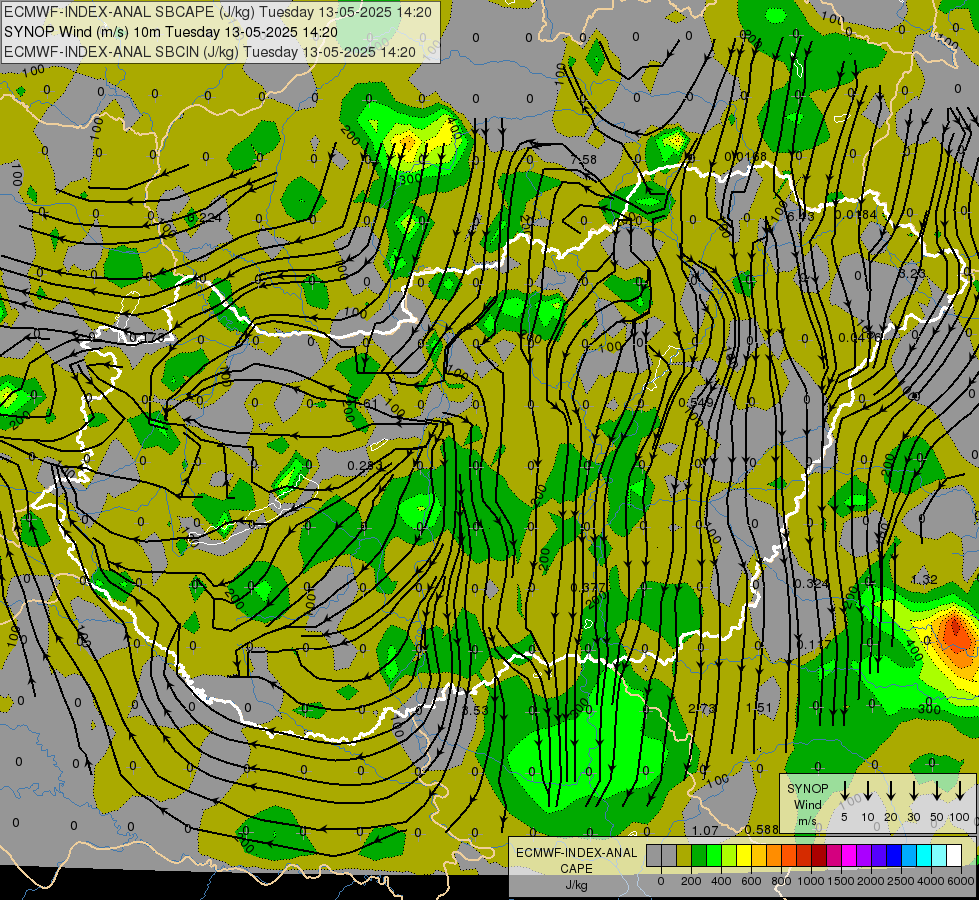Click the 5 m/s wind arrow in legend
Screen dimensions: 979x900
coord(845,790)
